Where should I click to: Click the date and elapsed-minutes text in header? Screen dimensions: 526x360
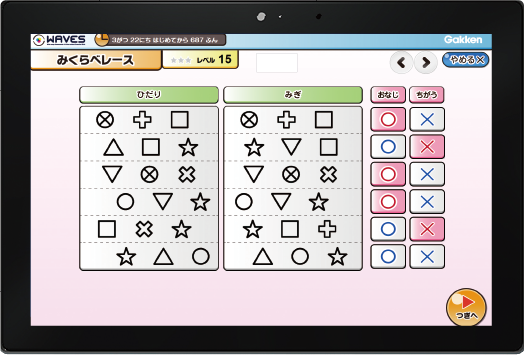(x=165, y=40)
